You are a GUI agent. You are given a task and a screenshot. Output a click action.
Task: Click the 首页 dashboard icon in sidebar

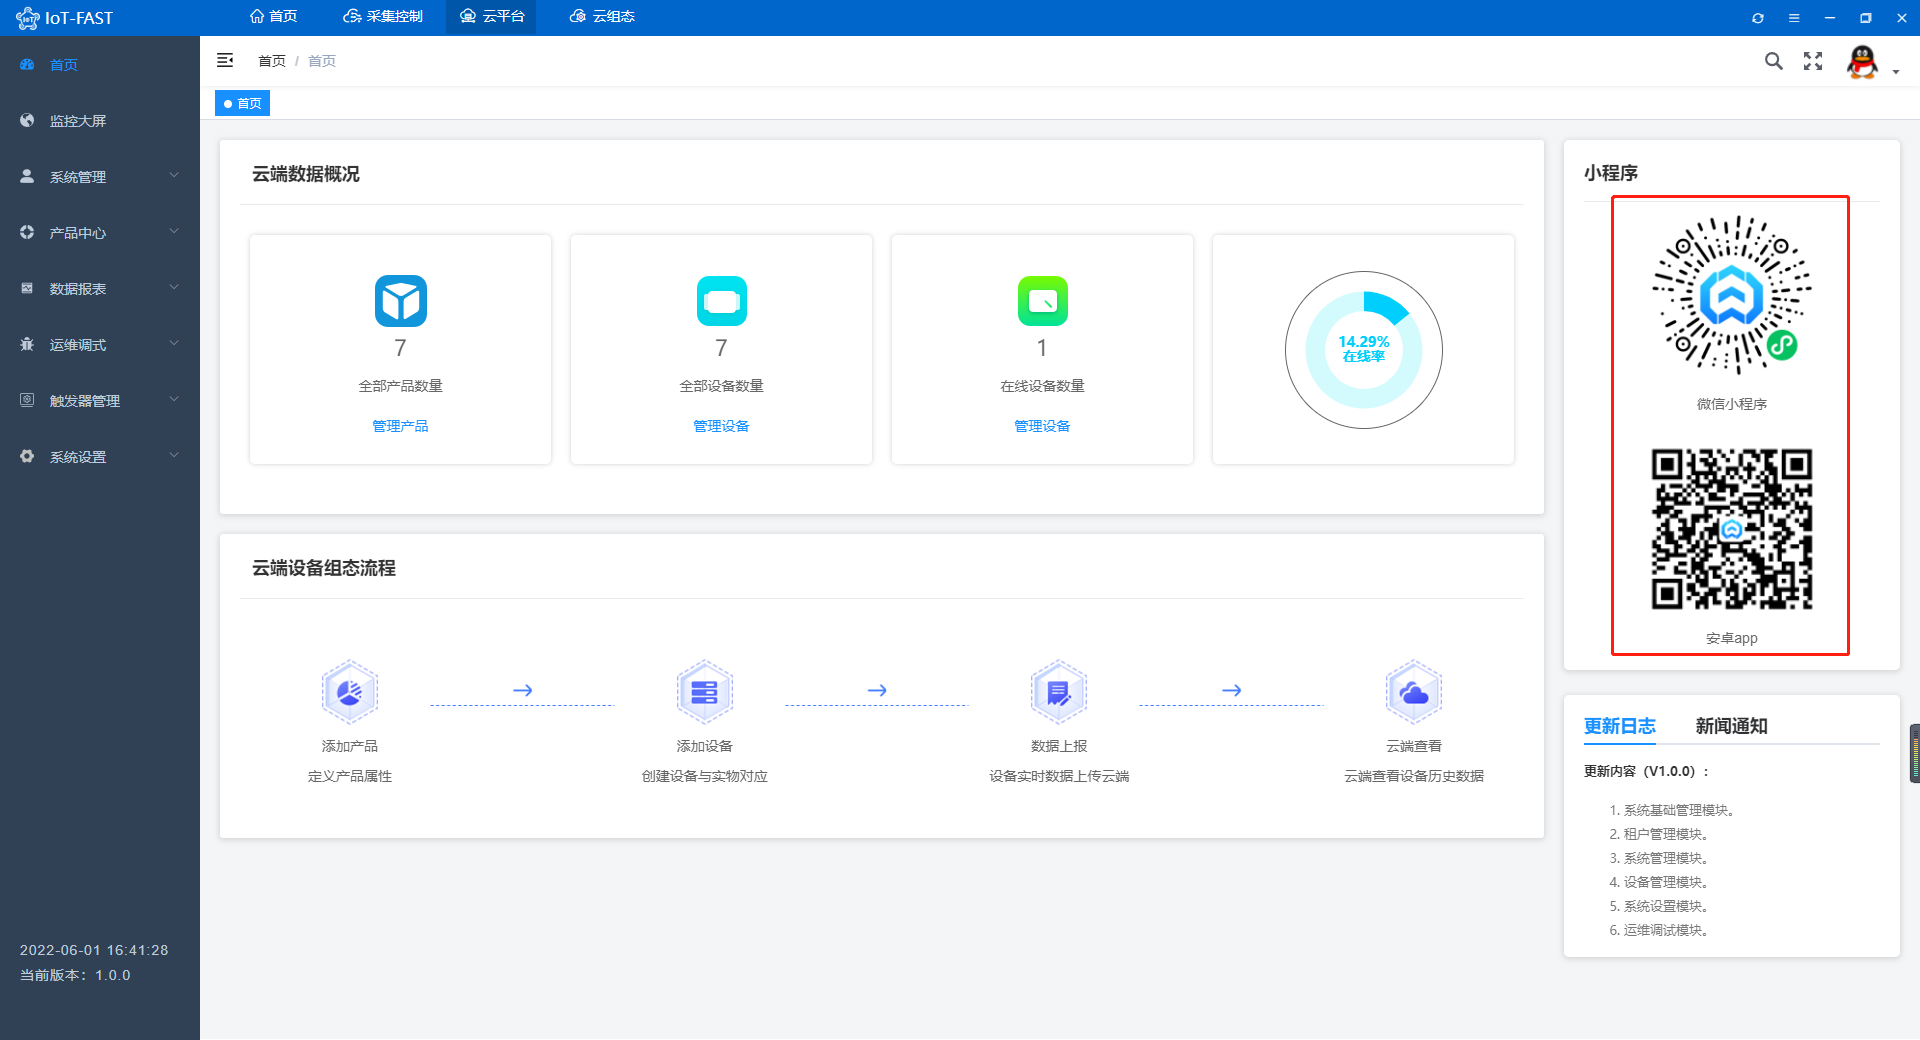[x=27, y=64]
